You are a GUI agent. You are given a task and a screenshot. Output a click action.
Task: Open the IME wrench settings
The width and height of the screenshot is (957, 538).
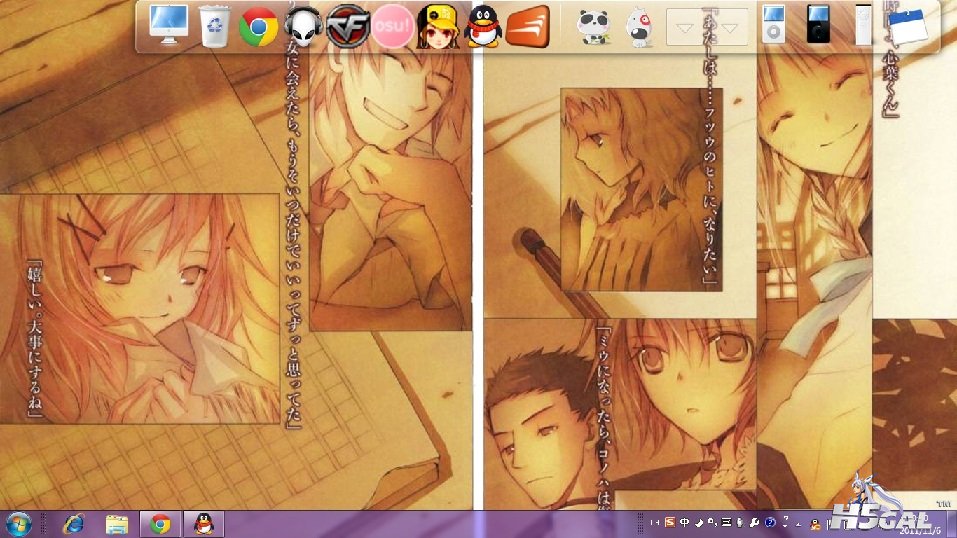click(754, 522)
